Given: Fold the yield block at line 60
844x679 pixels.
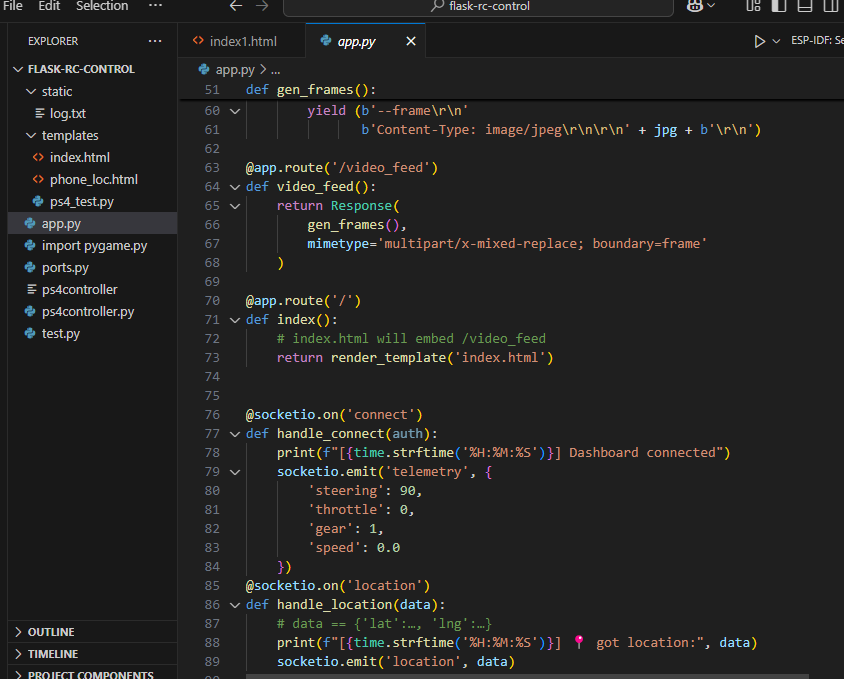Looking at the screenshot, I should pos(235,111).
